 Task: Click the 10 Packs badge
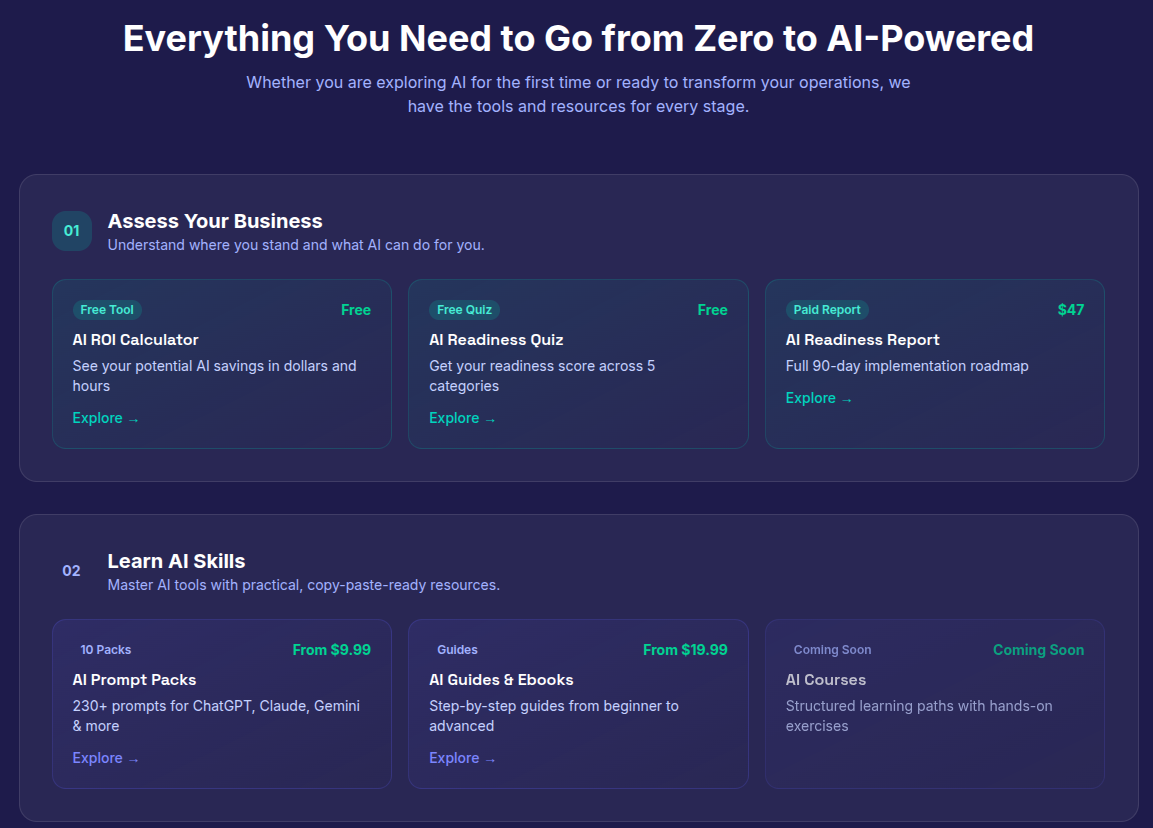(x=106, y=650)
